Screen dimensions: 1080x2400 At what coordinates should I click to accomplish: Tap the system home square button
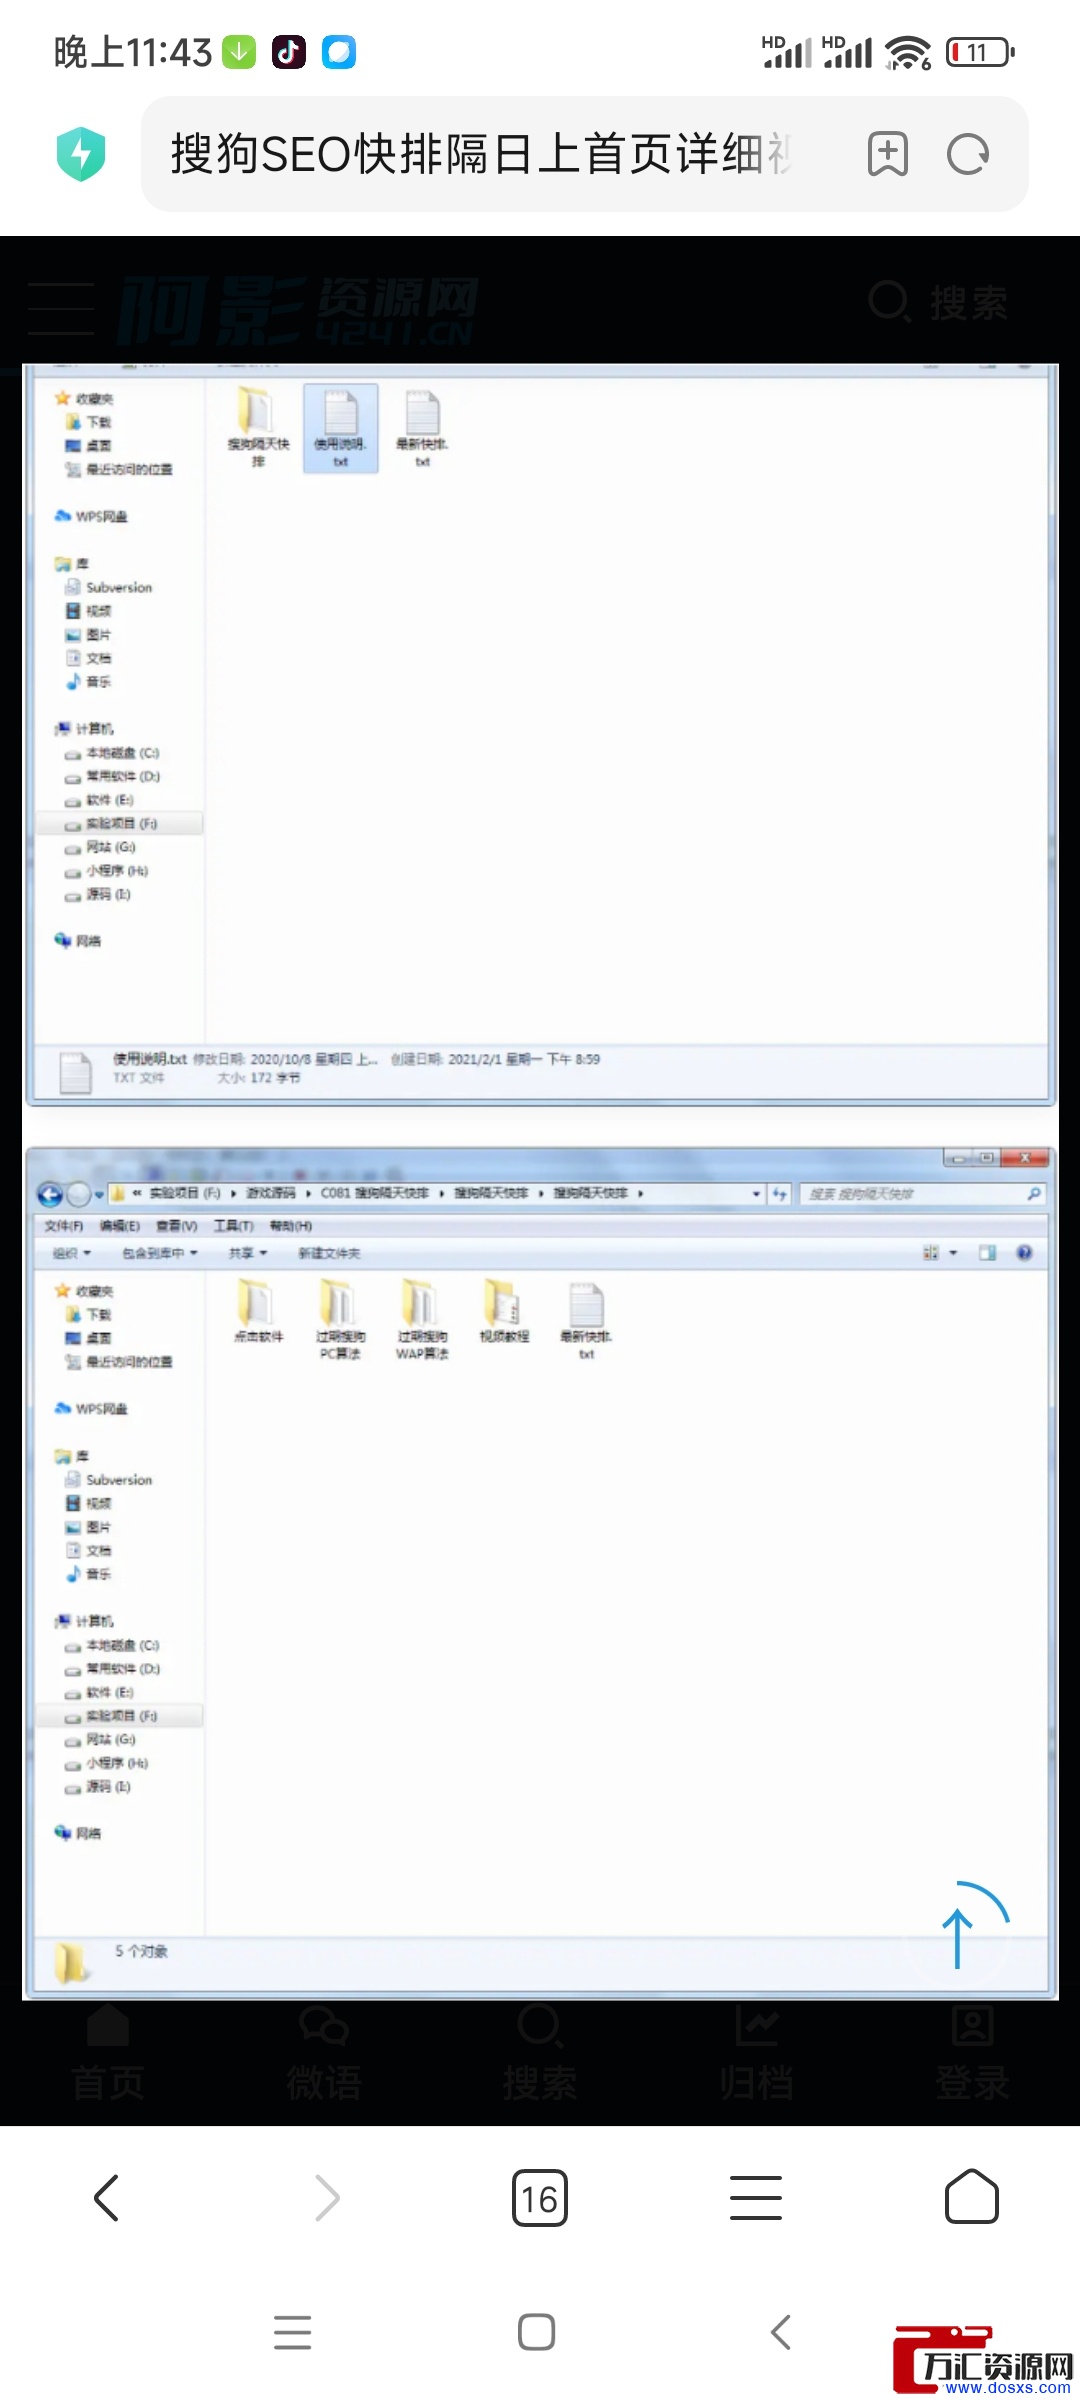(x=537, y=2332)
